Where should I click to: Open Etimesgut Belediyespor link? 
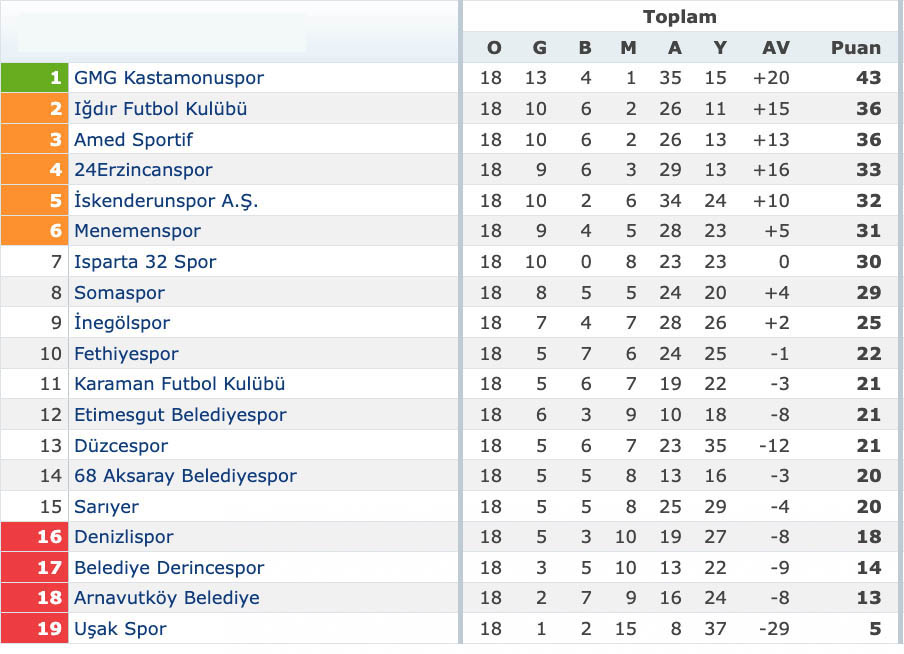(x=180, y=415)
